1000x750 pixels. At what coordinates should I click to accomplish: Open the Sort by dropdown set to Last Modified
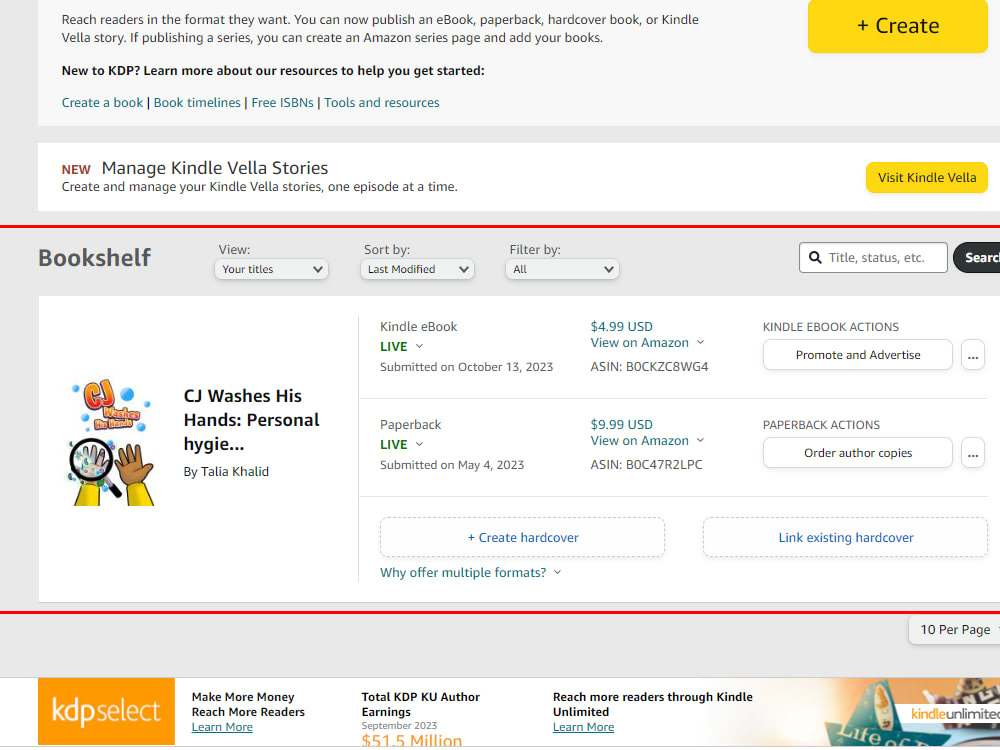pyautogui.click(x=417, y=269)
